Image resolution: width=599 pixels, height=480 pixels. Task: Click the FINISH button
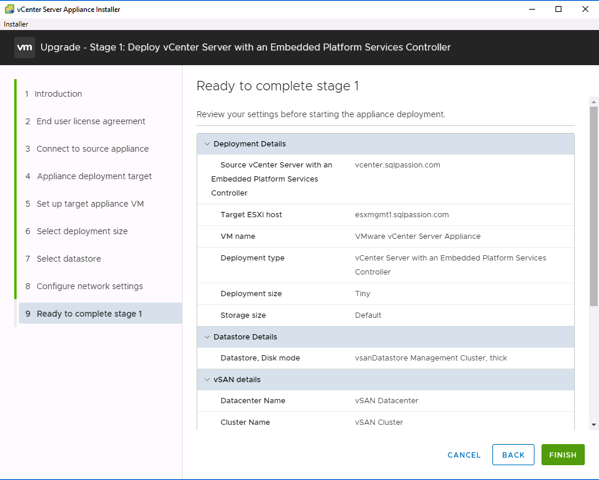563,455
